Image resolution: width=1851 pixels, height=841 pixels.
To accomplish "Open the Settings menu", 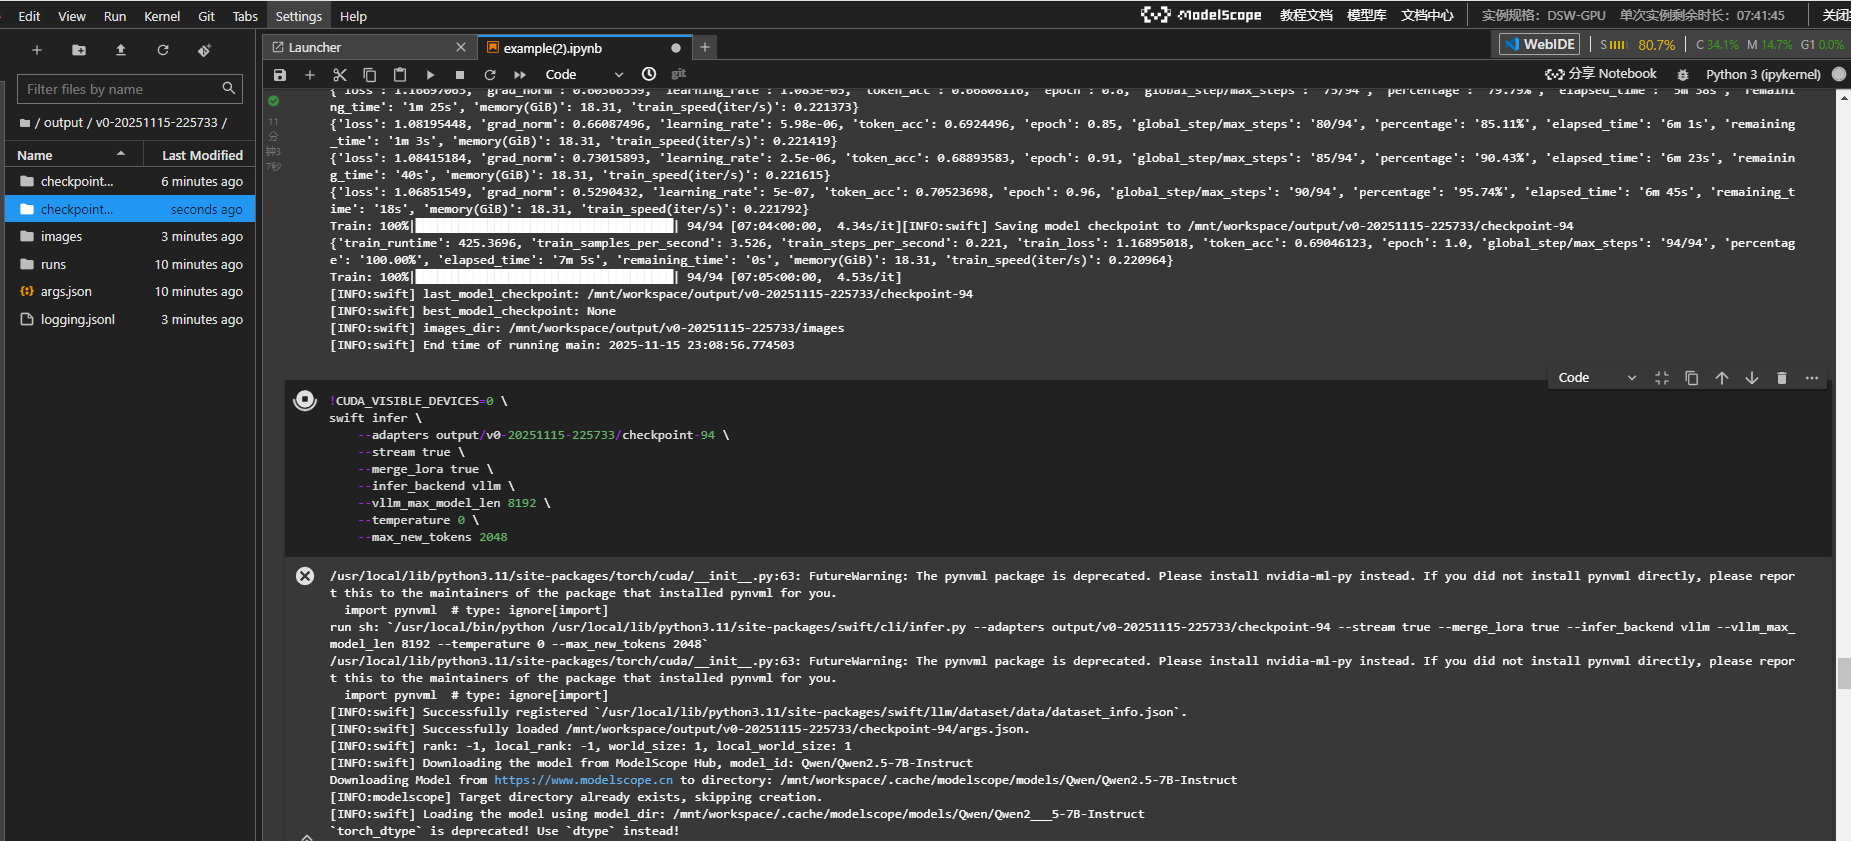I will click(299, 16).
